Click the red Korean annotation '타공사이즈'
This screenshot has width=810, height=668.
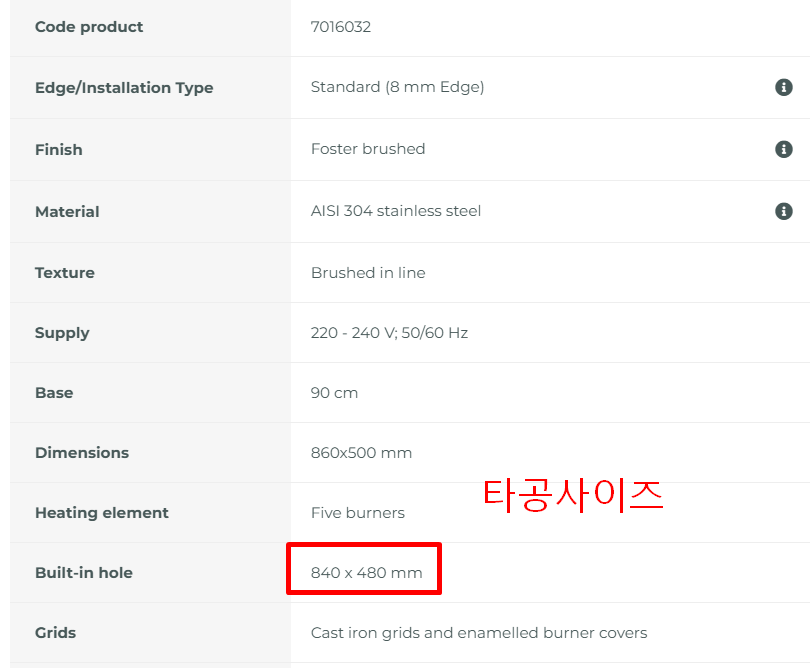click(x=573, y=495)
